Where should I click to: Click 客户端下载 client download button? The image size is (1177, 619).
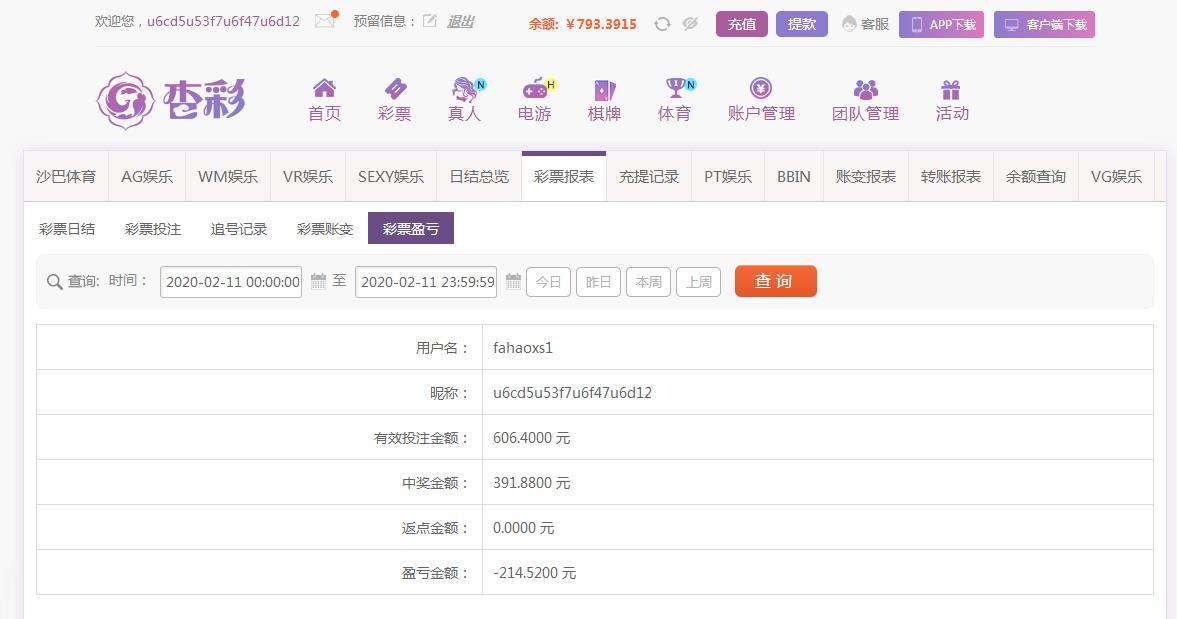(1044, 25)
